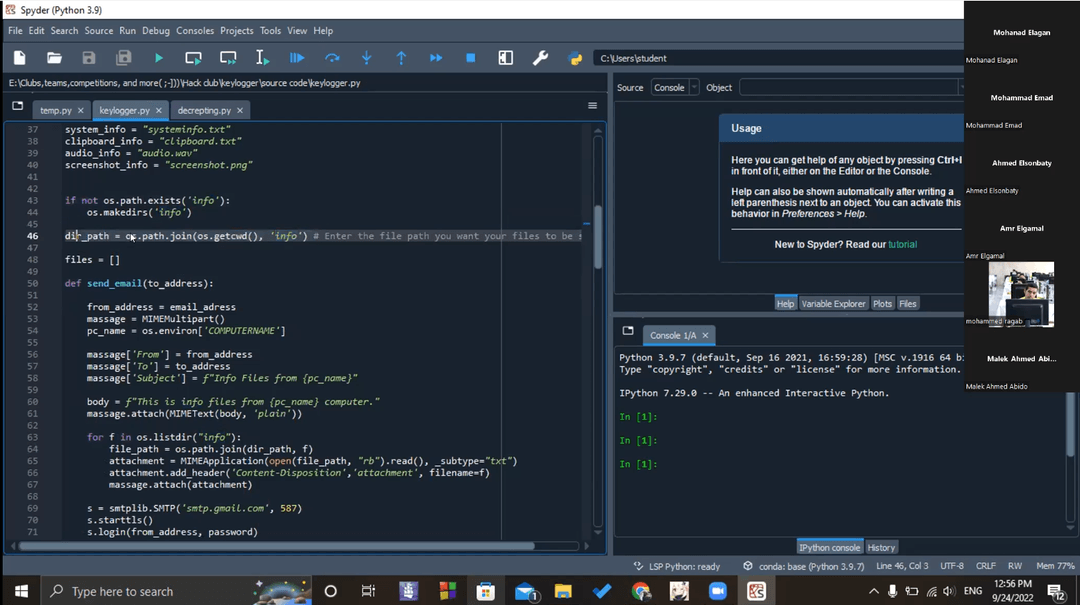Select the Help pane tab

point(785,304)
